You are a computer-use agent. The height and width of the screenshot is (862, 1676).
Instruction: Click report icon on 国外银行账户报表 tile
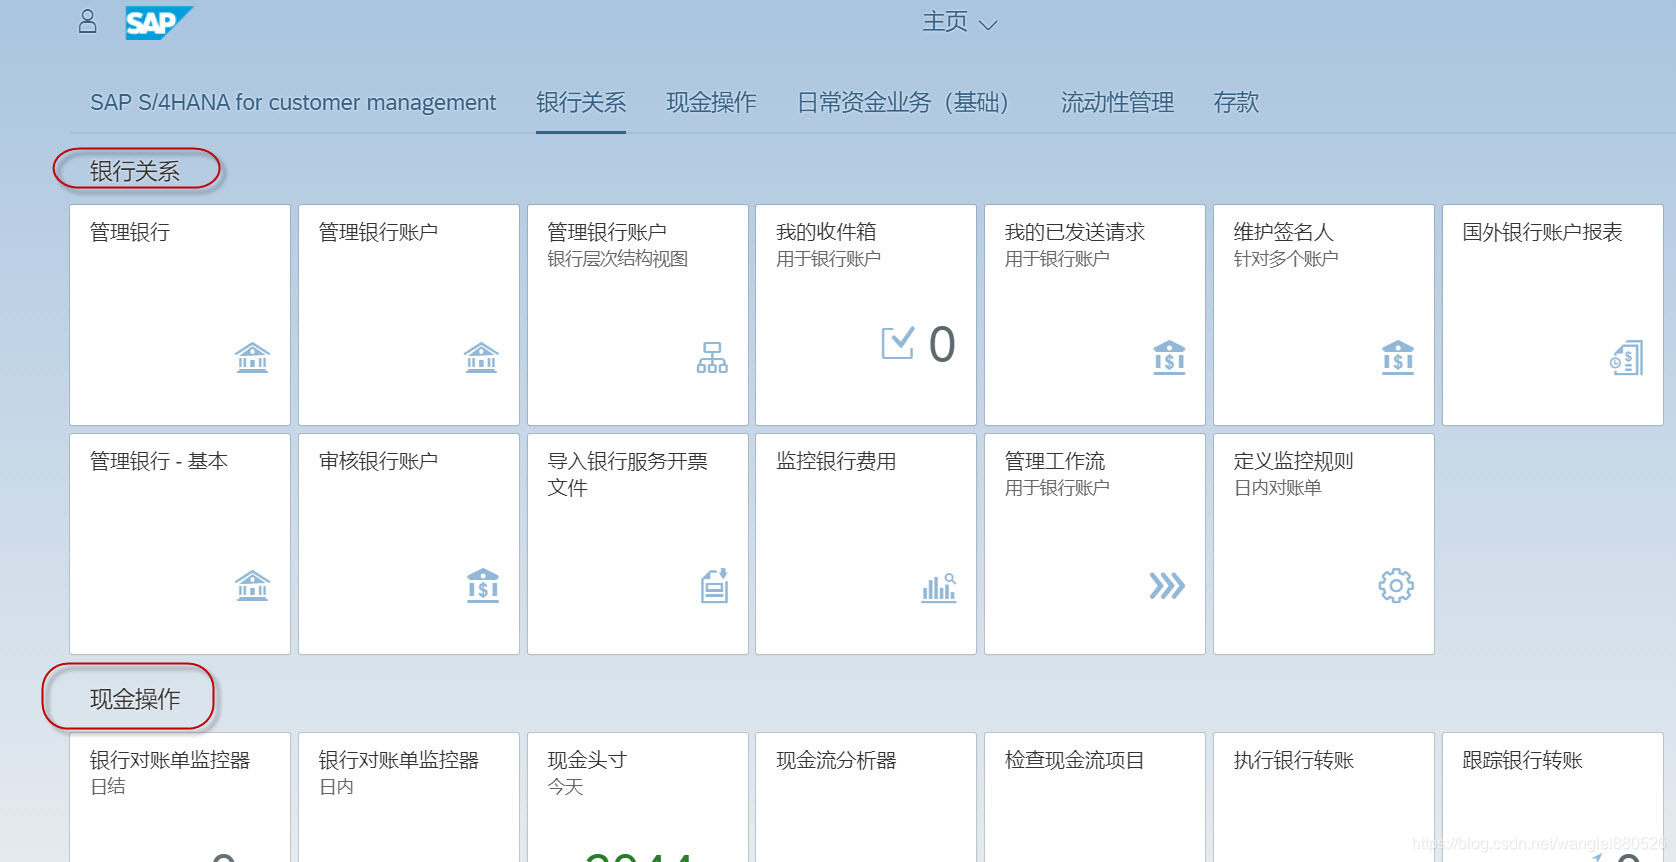pyautogui.click(x=1626, y=357)
